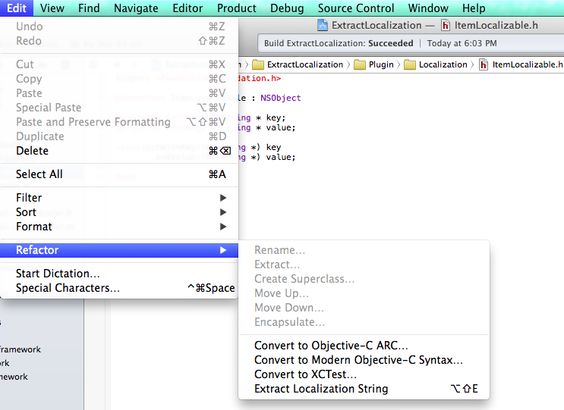Screen dimensions: 564x410
Task: Expand the Format submenu arrow
Action: pos(223,227)
